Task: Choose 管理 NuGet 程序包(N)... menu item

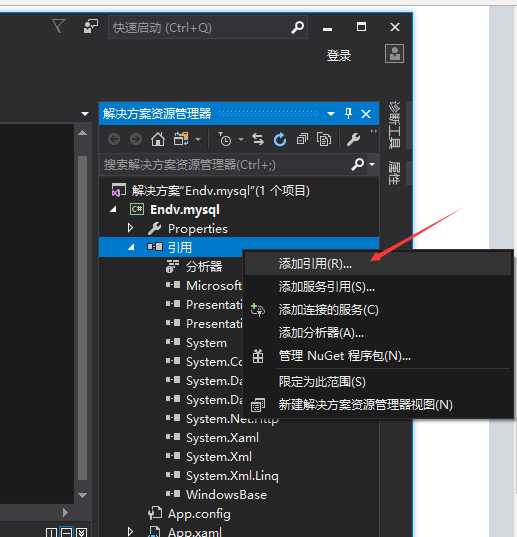Action: (378, 355)
